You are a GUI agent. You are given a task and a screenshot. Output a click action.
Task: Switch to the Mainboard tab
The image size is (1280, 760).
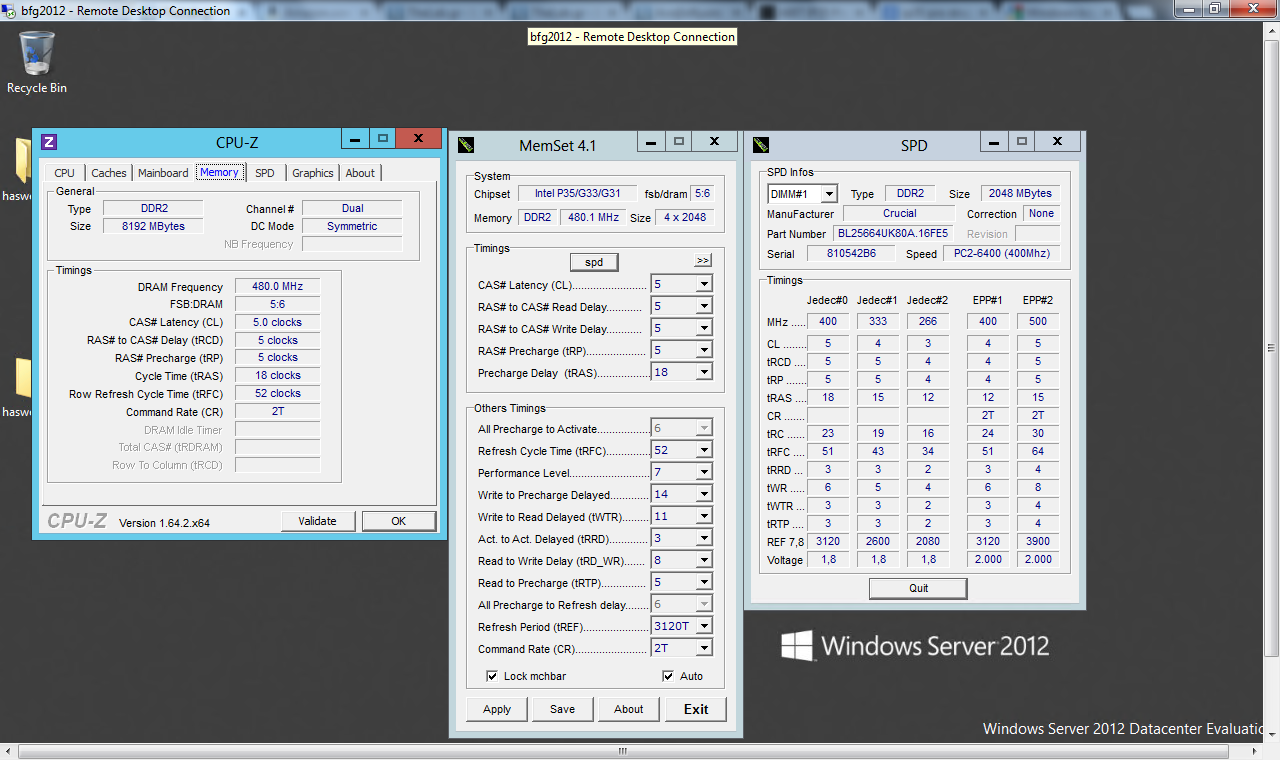[163, 173]
